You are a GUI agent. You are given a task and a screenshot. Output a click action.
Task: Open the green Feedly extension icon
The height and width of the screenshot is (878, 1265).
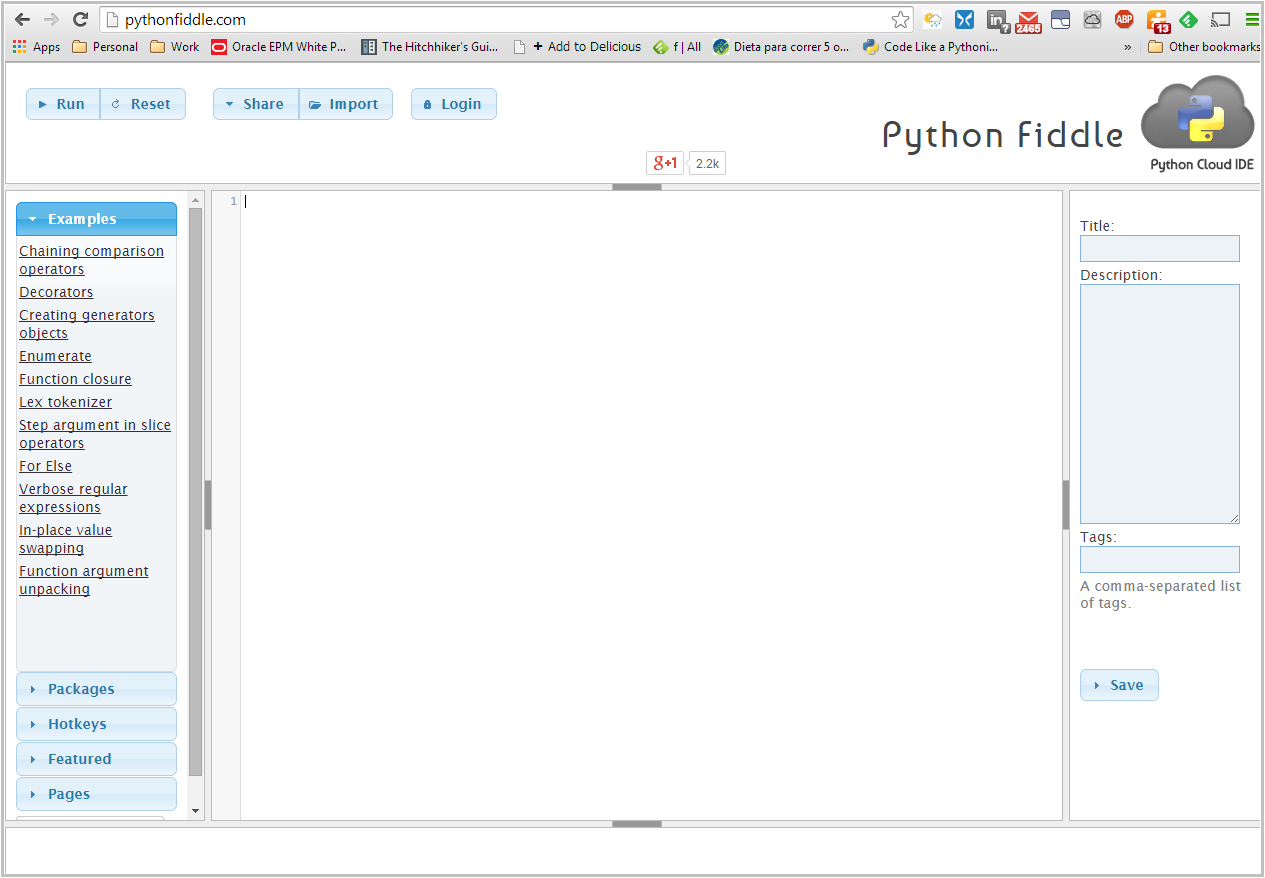pos(1188,19)
